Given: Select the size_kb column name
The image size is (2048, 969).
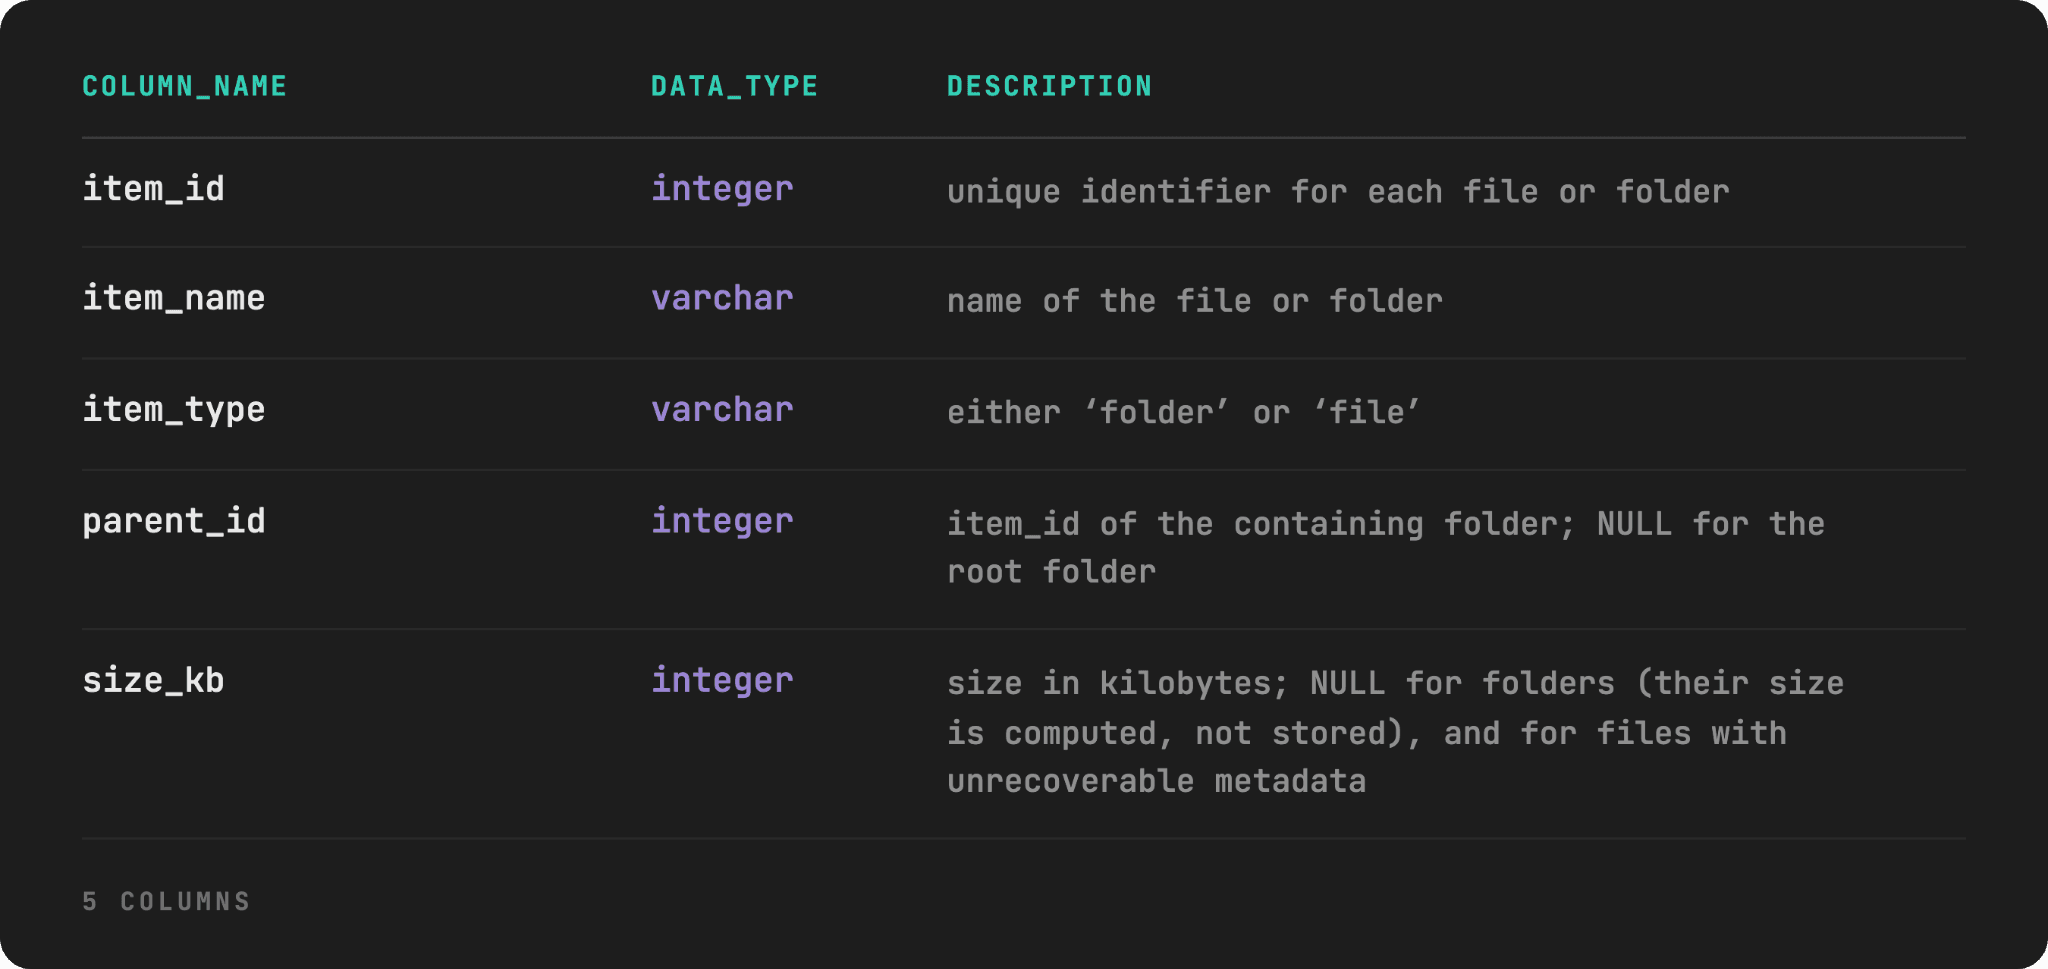Looking at the screenshot, I should (153, 680).
